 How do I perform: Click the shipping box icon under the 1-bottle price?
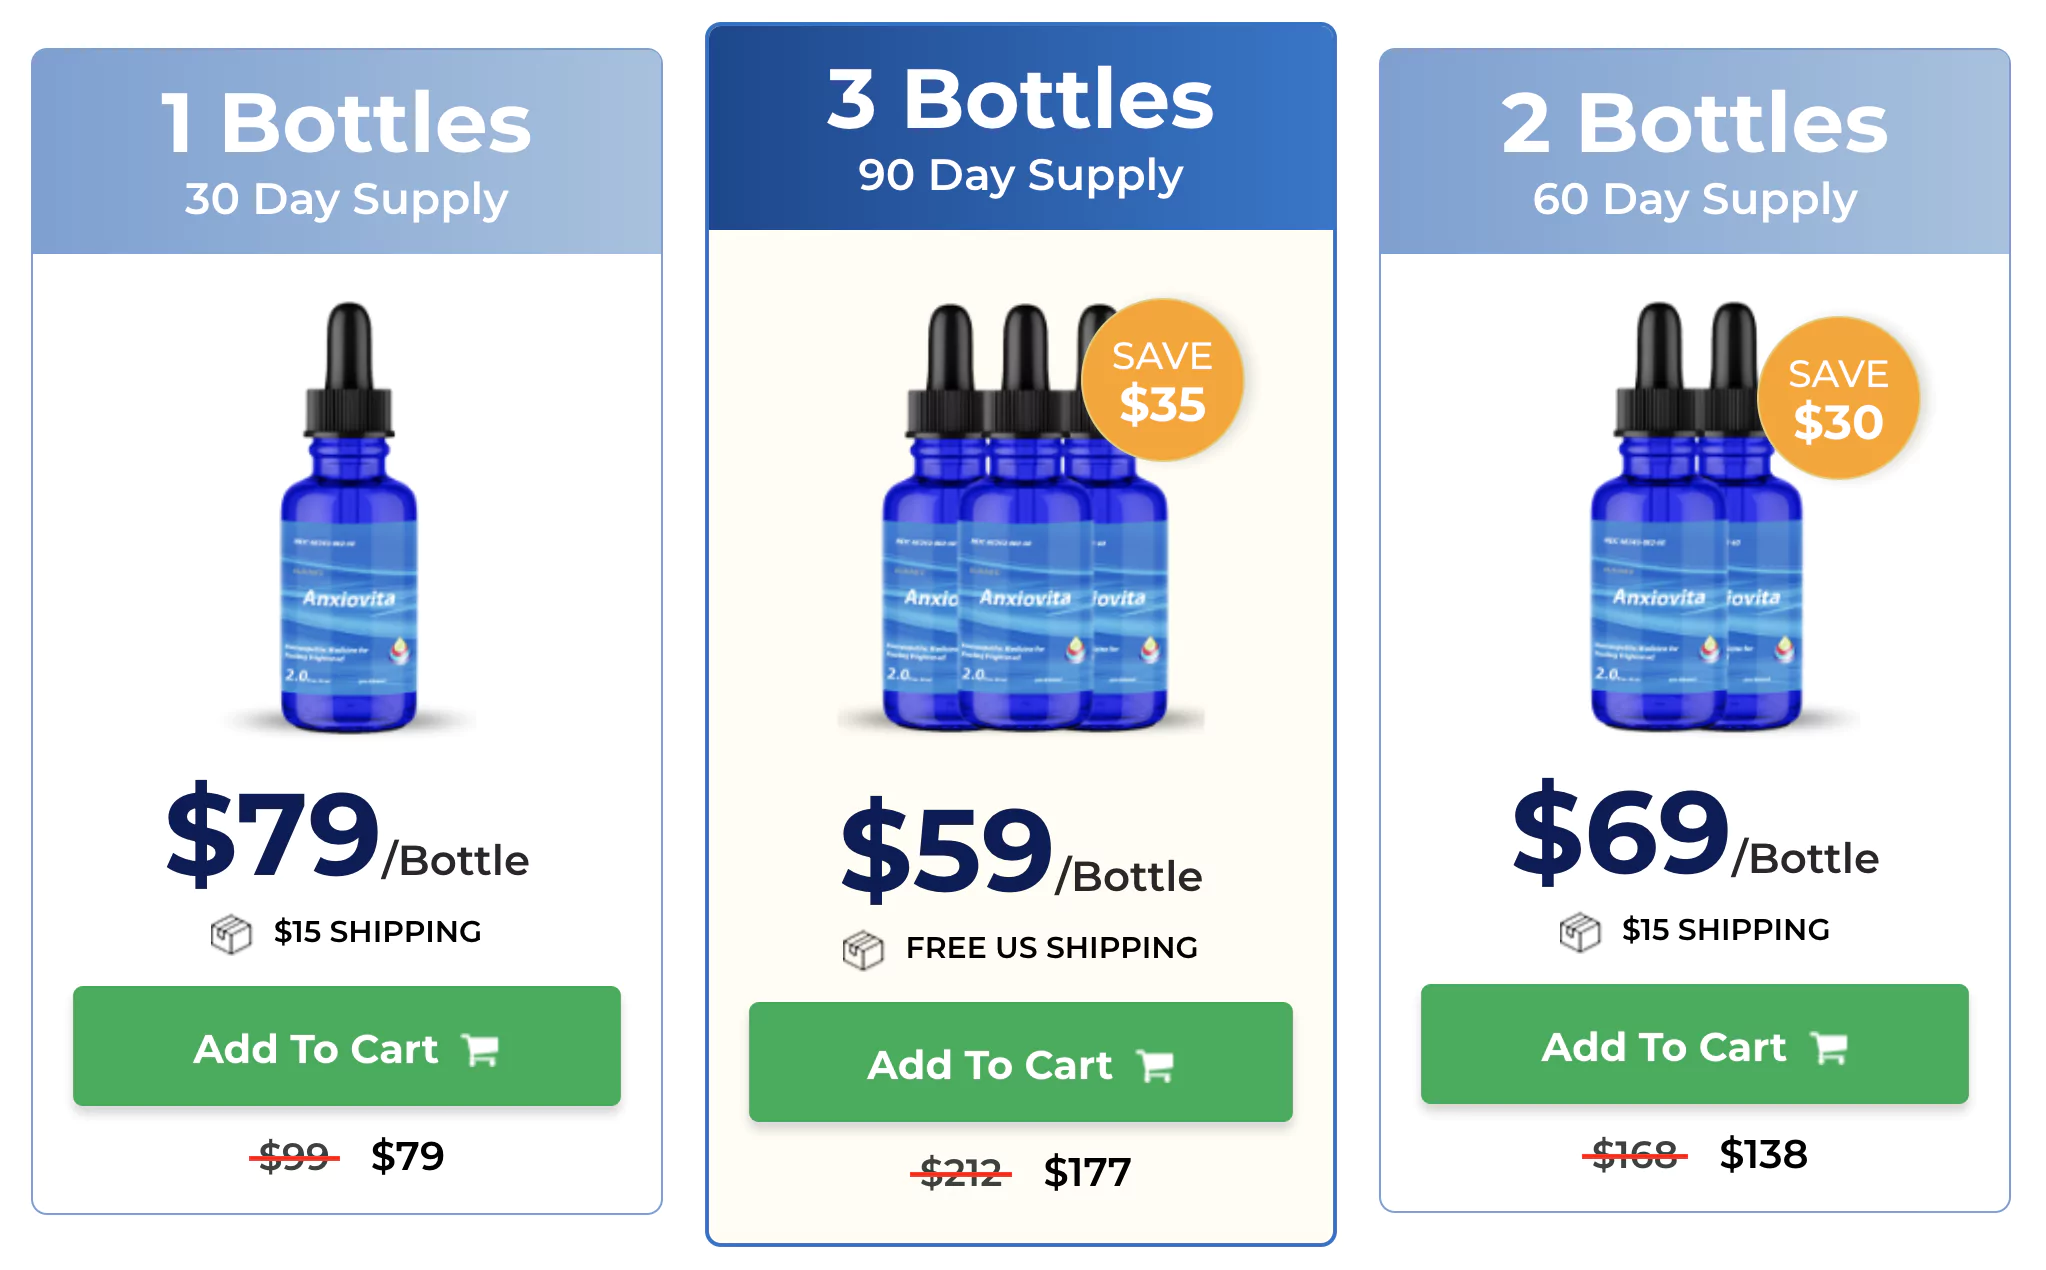pyautogui.click(x=232, y=932)
